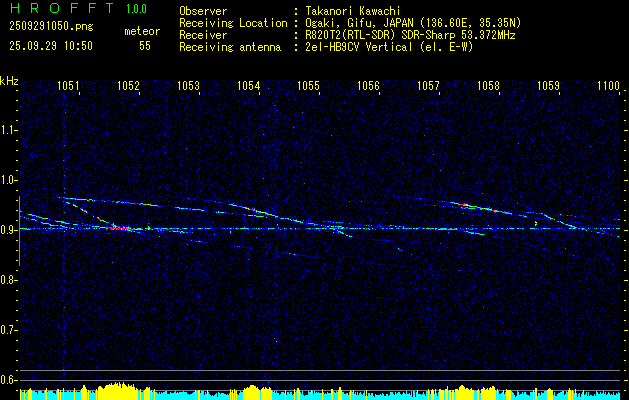The image size is (629, 400).
Task: Click the meteor label
Action: [x=142, y=31]
